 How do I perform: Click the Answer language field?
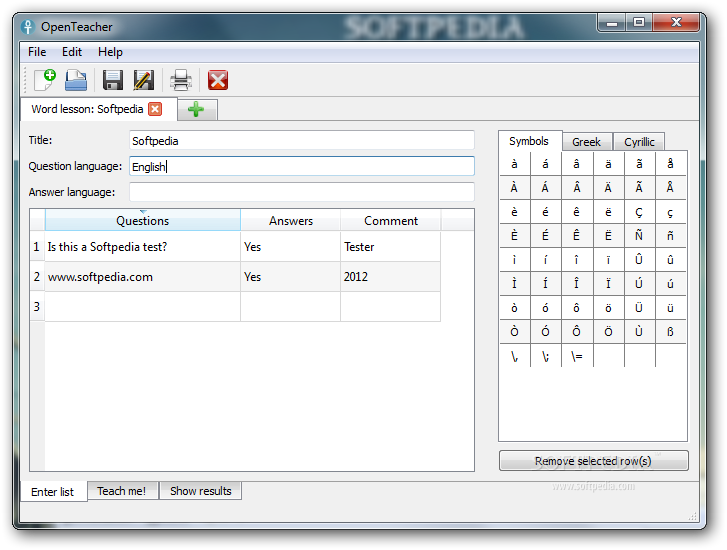[x=302, y=192]
